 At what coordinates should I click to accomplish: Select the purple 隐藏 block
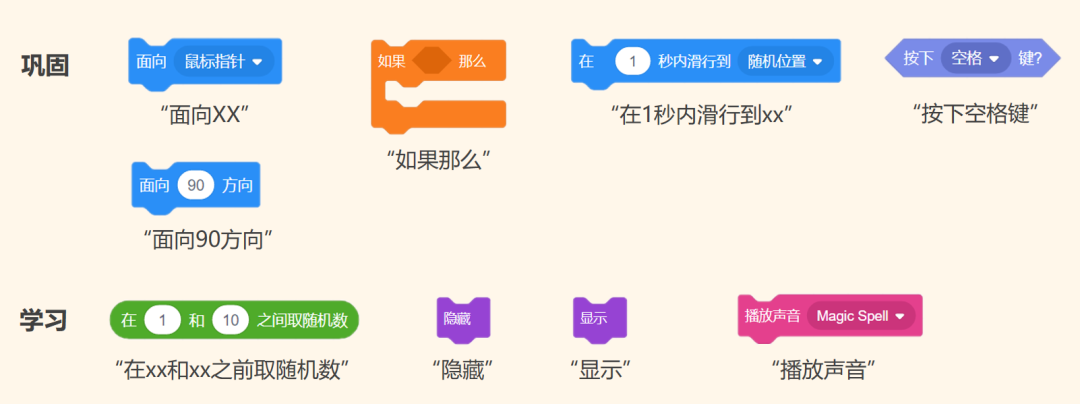[463, 319]
